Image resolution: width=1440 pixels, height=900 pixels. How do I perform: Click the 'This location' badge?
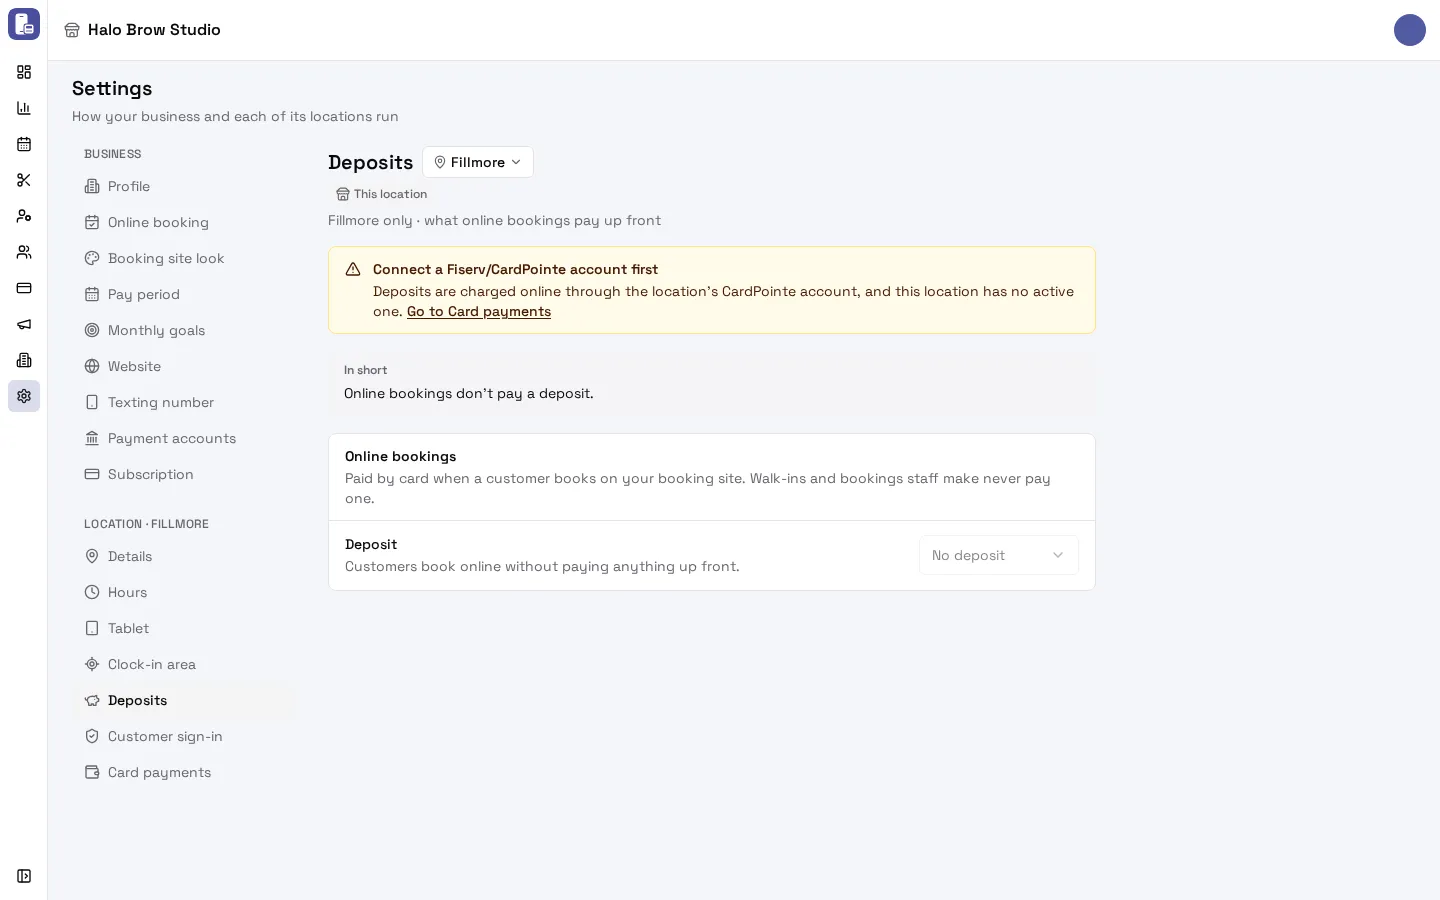[382, 194]
